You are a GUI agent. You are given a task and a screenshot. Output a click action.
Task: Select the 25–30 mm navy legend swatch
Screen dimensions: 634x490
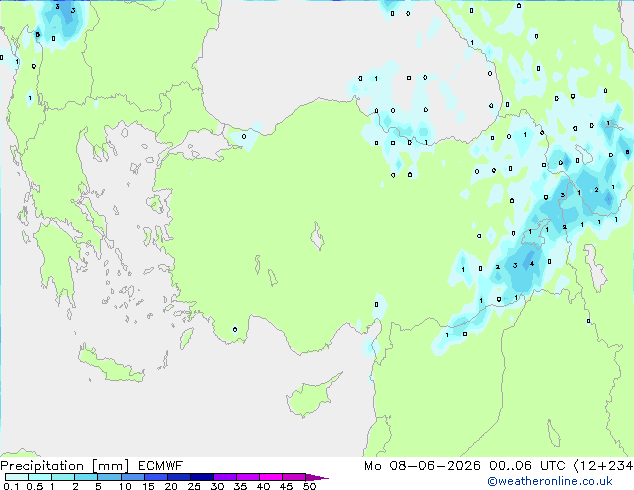click(202, 477)
